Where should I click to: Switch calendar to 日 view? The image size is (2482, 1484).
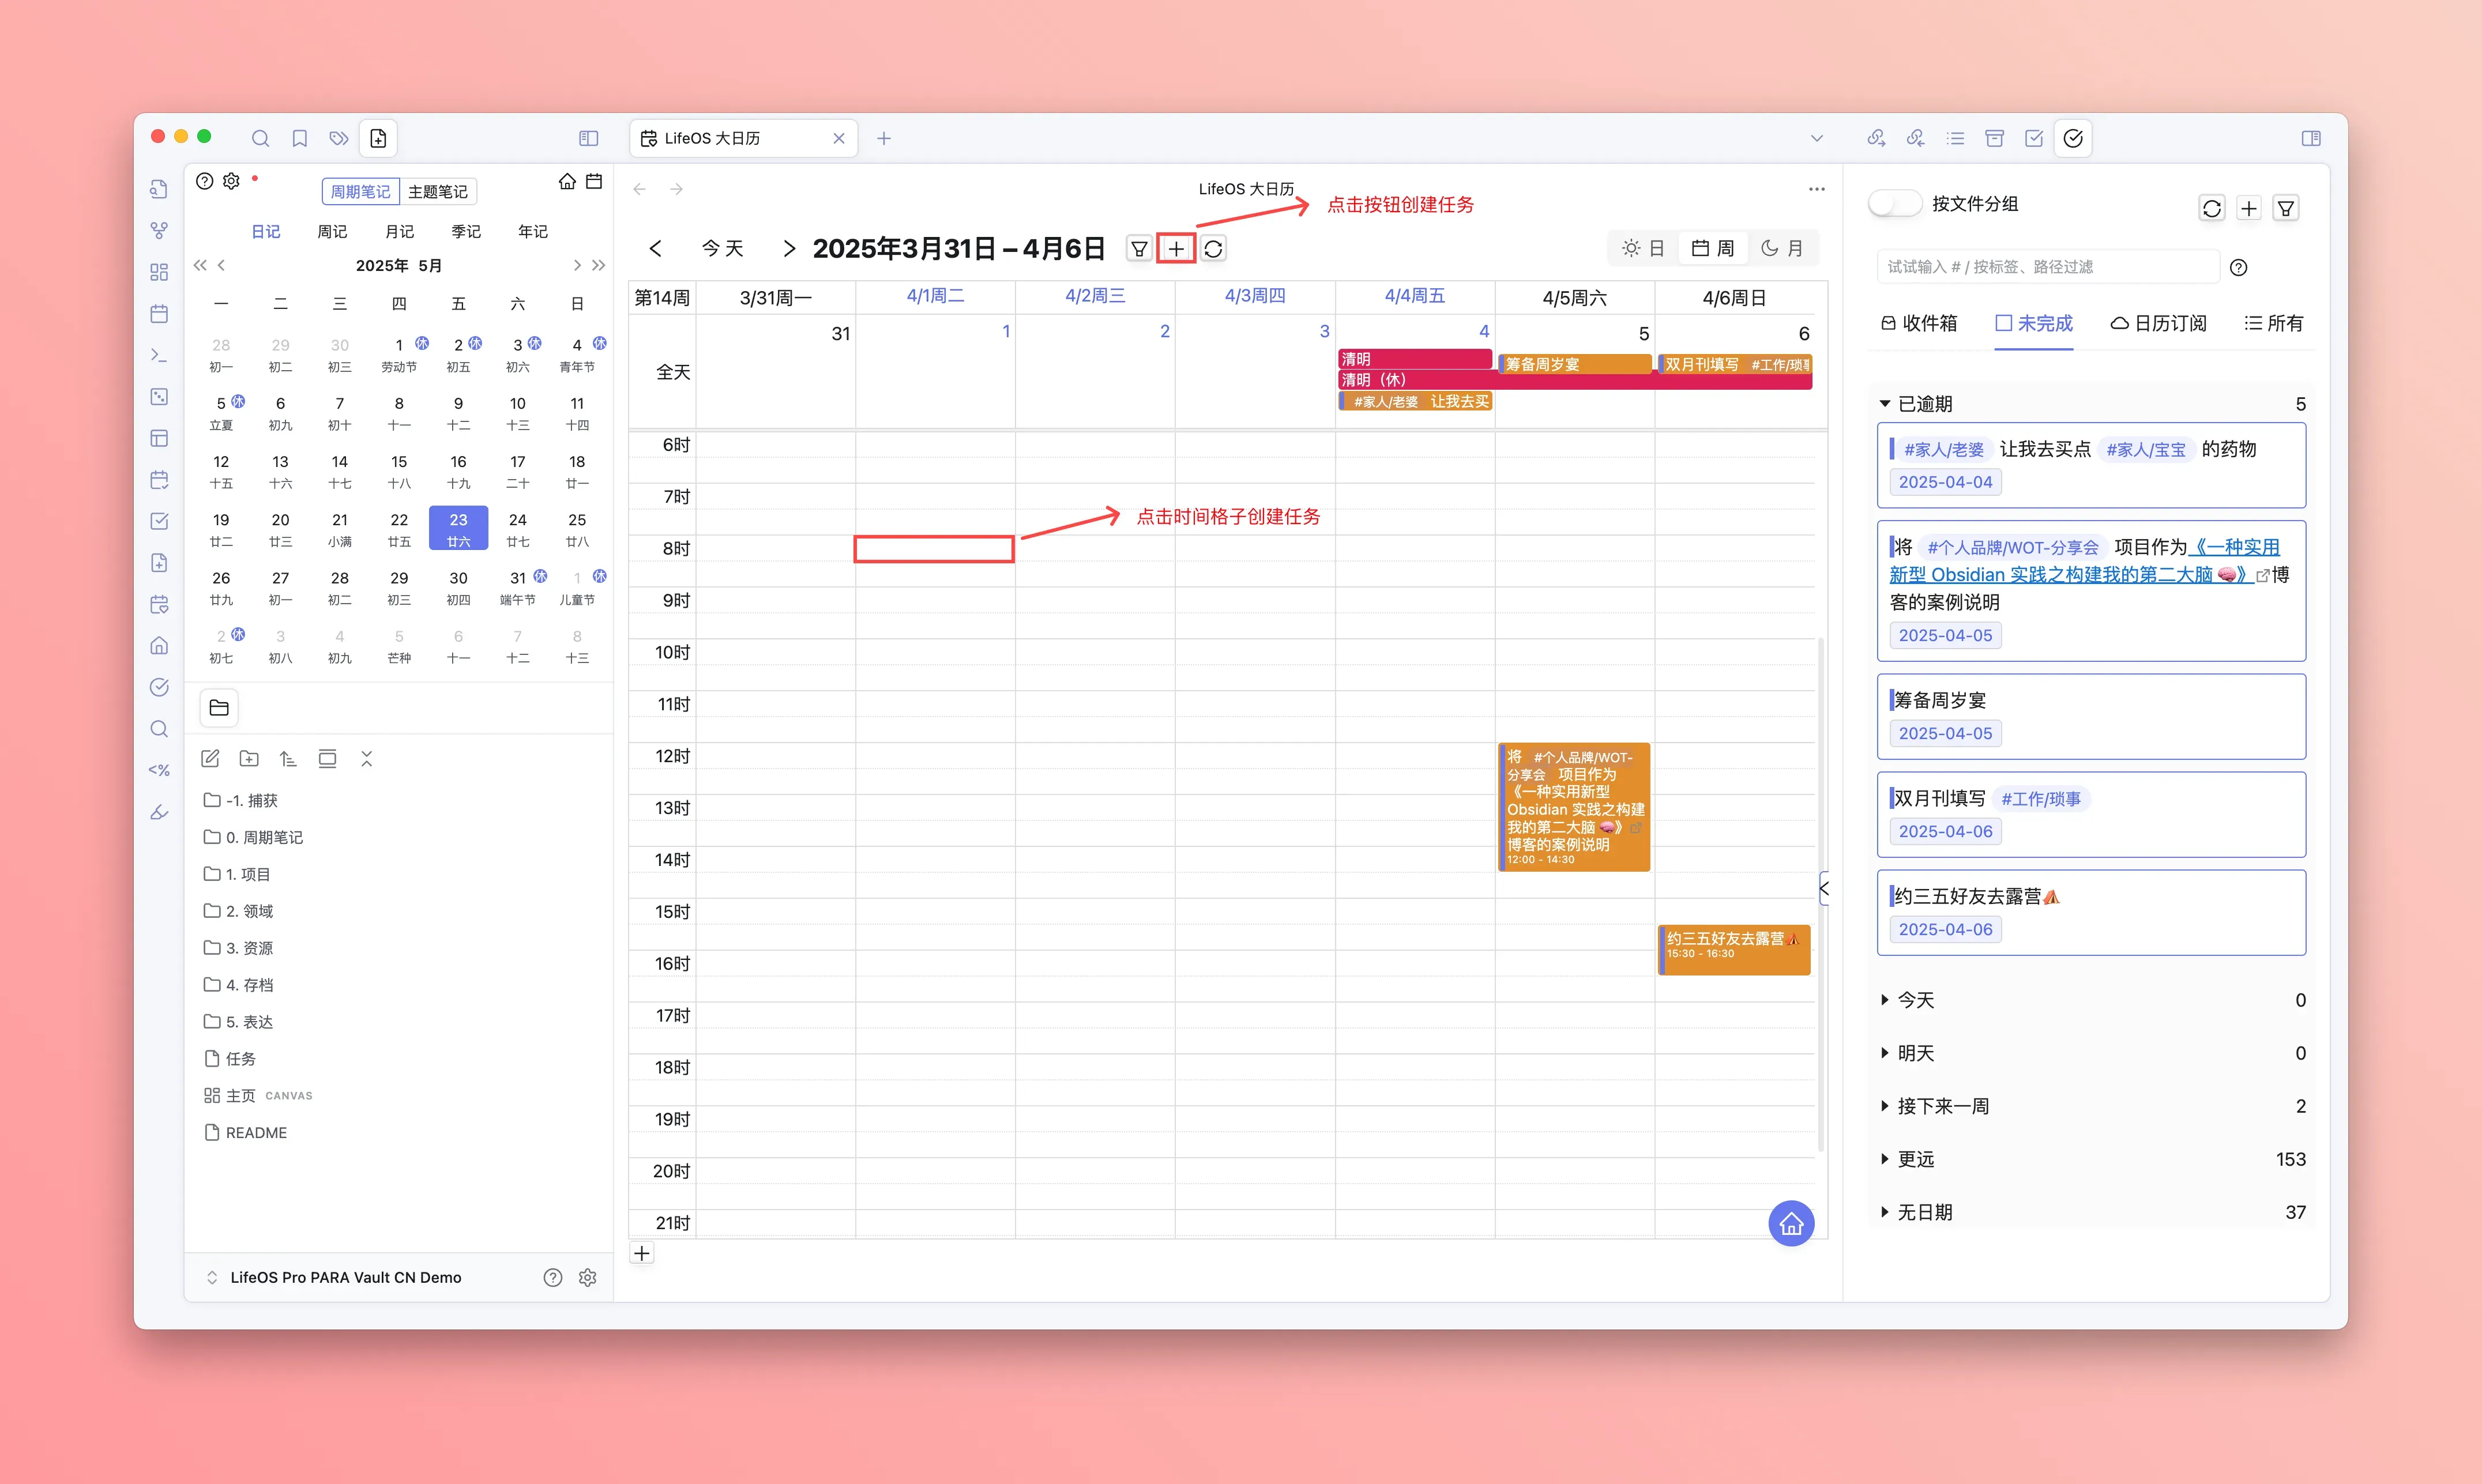click(1643, 248)
